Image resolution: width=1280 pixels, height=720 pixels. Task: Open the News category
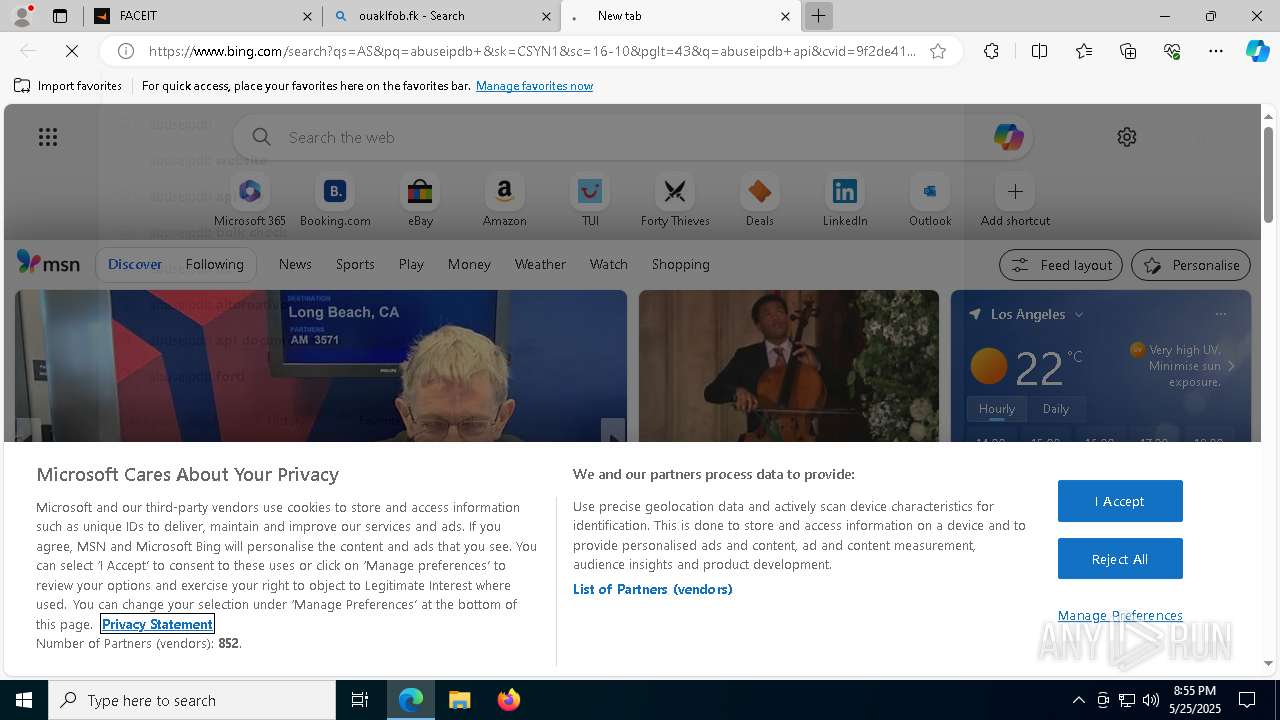295,264
